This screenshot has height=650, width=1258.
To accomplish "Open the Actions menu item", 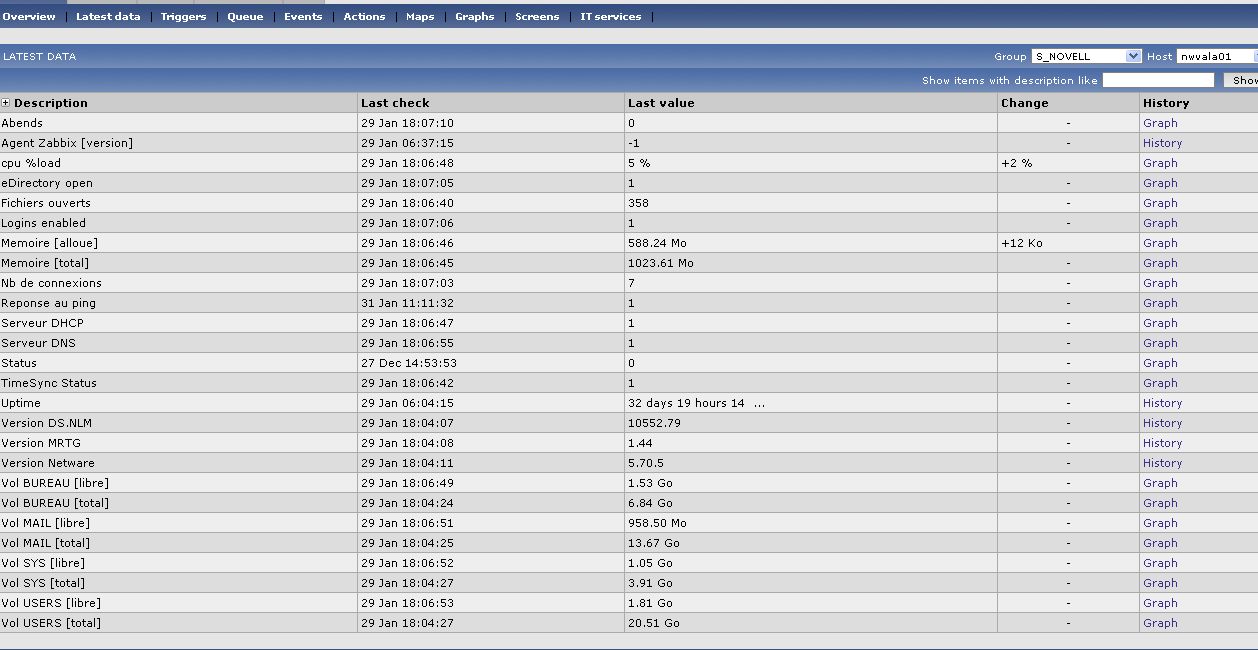I will click(364, 16).
